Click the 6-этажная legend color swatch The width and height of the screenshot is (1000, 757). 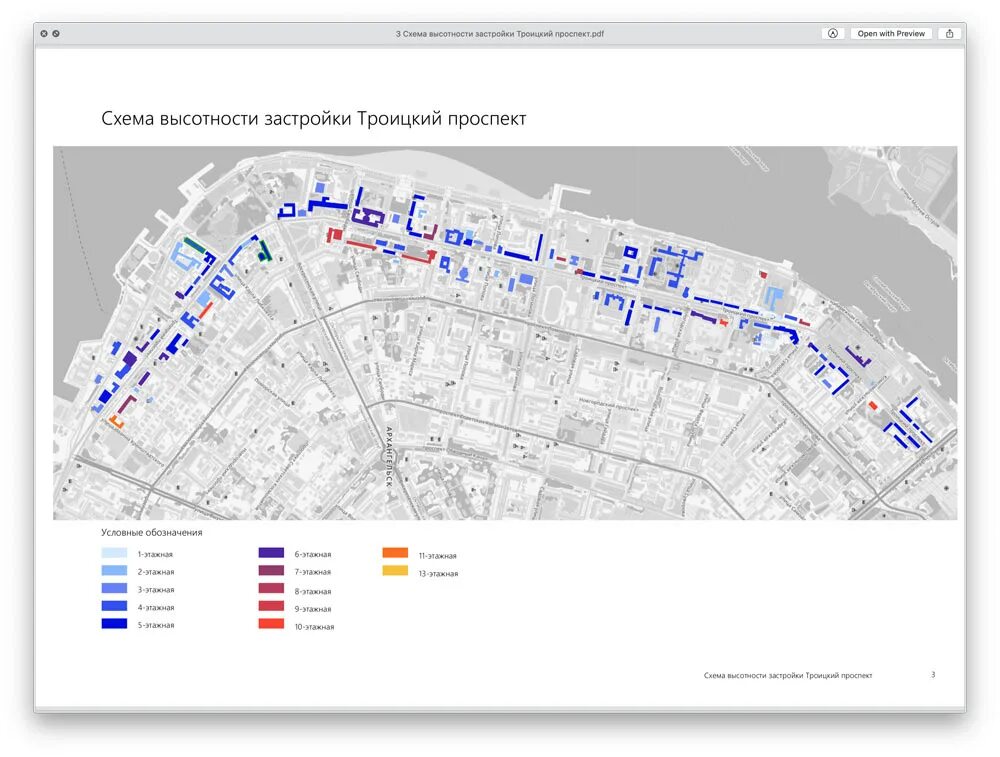point(271,553)
